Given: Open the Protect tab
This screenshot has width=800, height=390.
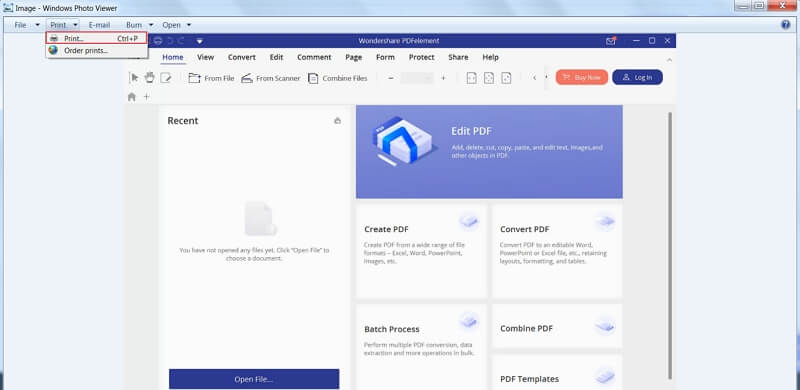Looking at the screenshot, I should tap(421, 57).
